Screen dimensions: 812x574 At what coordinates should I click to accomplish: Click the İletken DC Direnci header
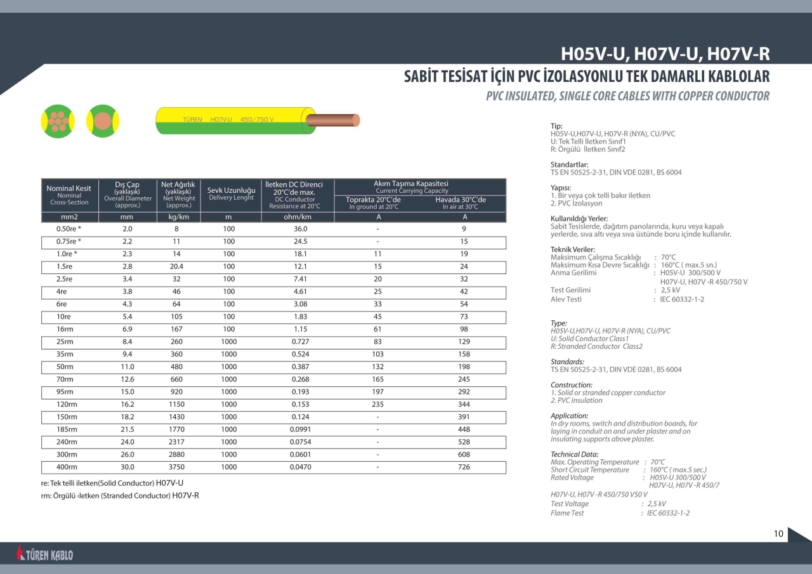tap(294, 193)
